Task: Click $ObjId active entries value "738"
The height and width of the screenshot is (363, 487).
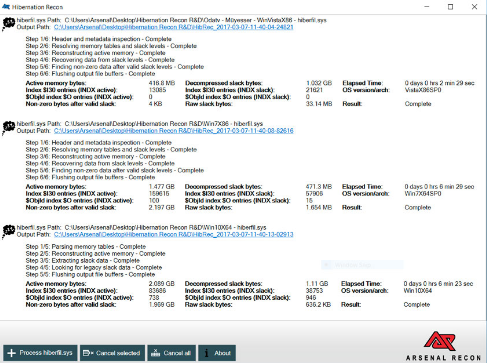Action: [x=154, y=298]
